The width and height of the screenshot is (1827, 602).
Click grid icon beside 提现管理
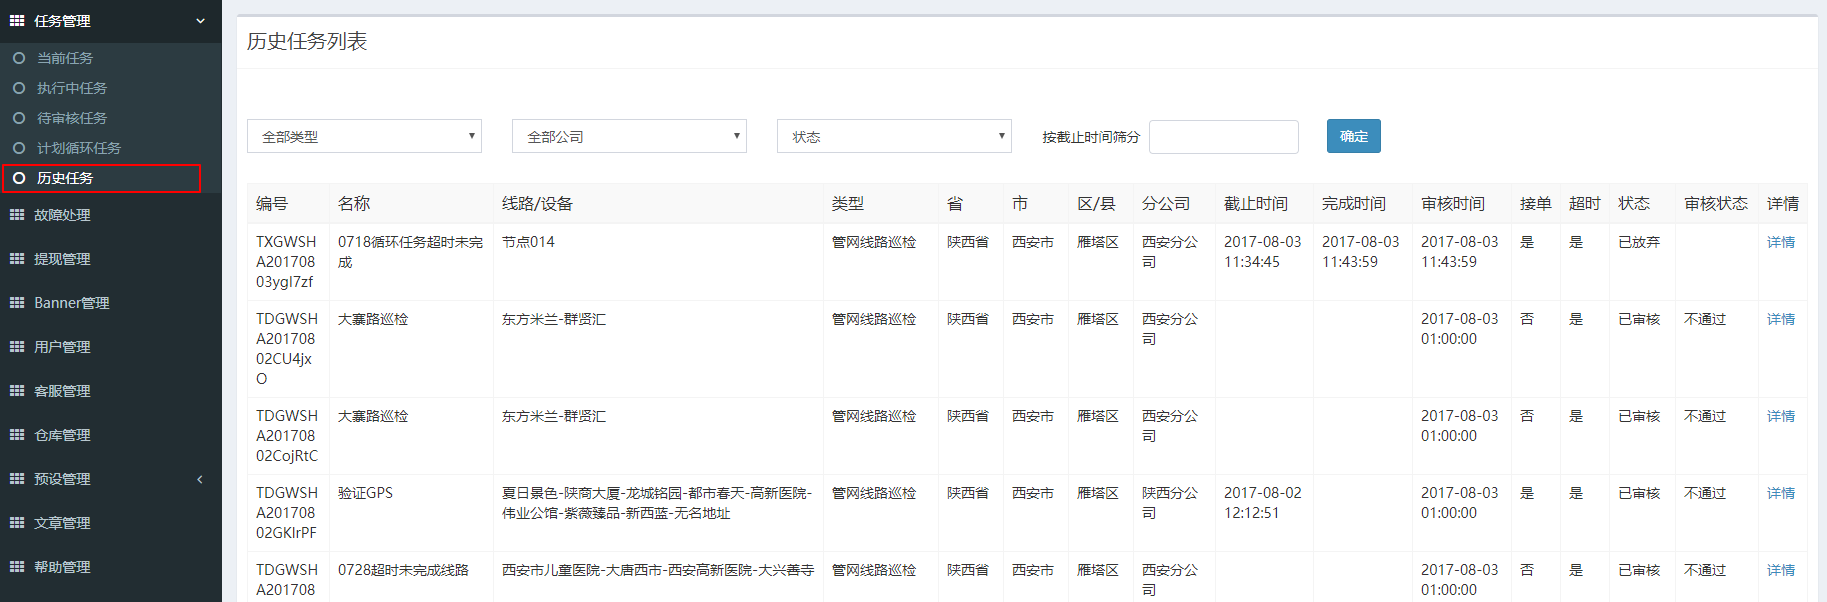[17, 259]
